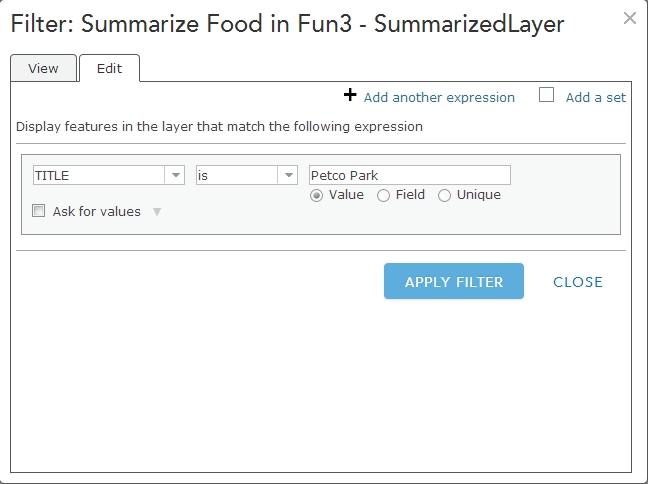This screenshot has height=484, width=648.
Task: Switch to the View tab
Action: pos(43,68)
